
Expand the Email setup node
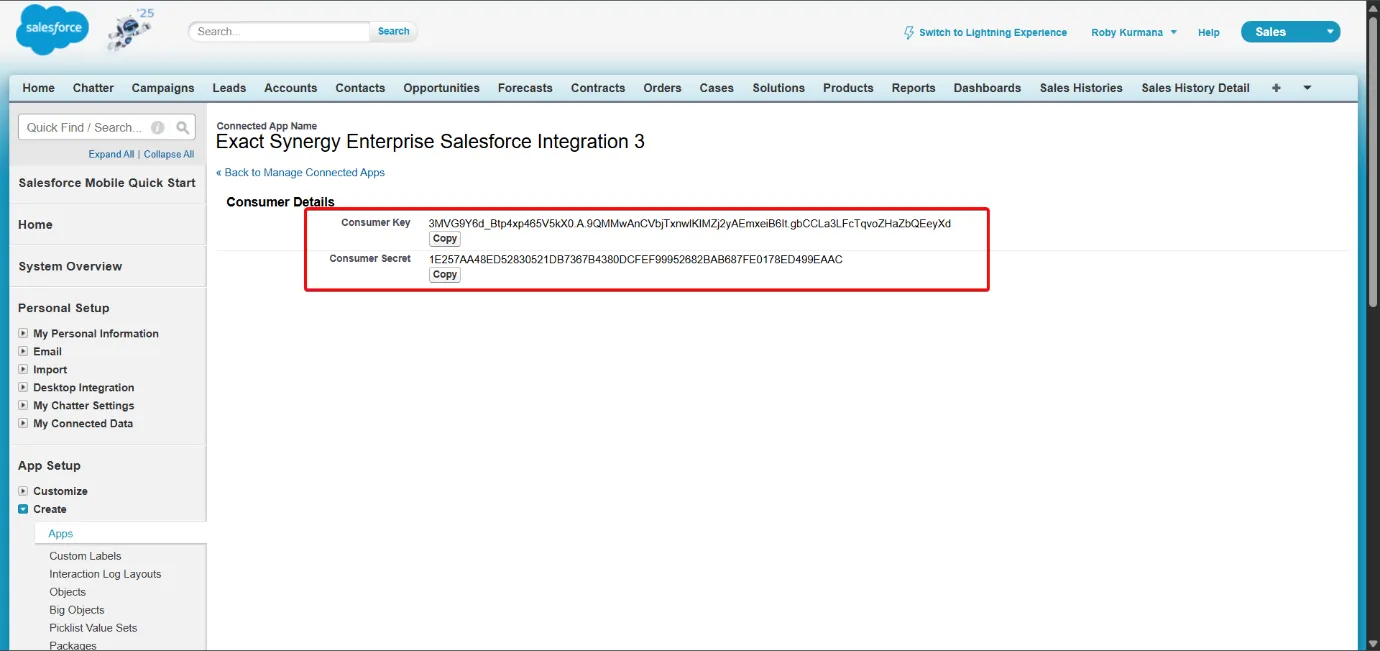pos(23,351)
